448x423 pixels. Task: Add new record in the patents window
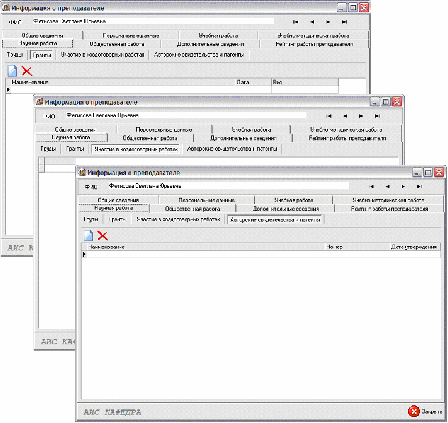pos(88,235)
